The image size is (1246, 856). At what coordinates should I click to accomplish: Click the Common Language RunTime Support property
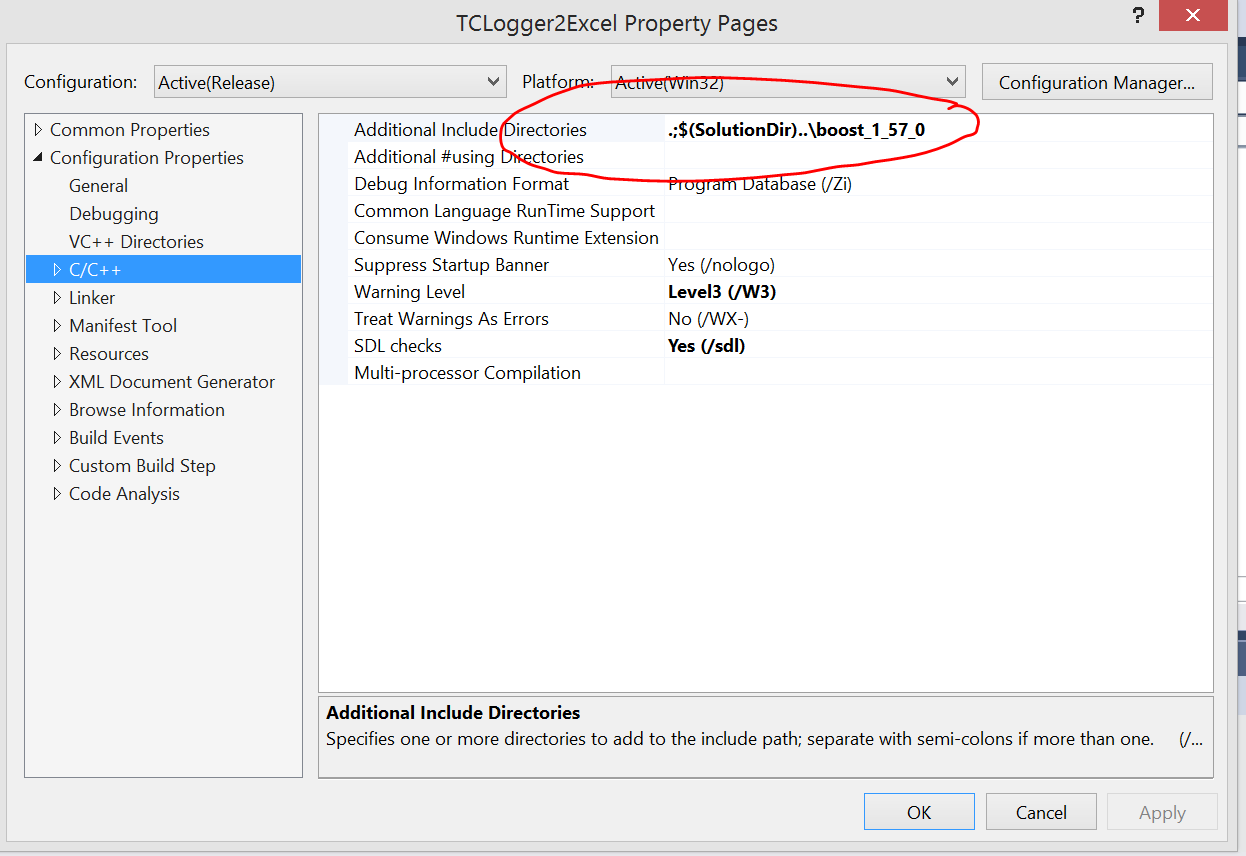tap(505, 211)
